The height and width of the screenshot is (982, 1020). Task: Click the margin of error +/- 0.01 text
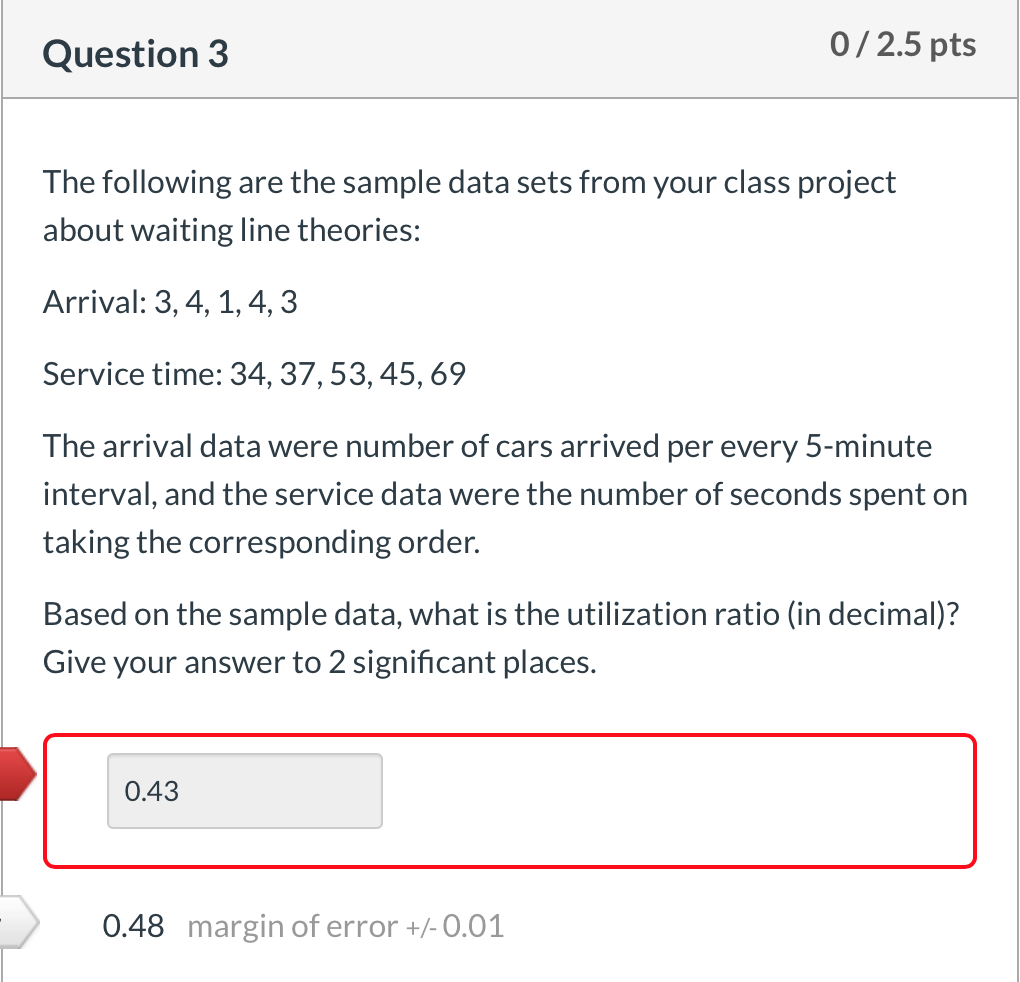[x=345, y=925]
